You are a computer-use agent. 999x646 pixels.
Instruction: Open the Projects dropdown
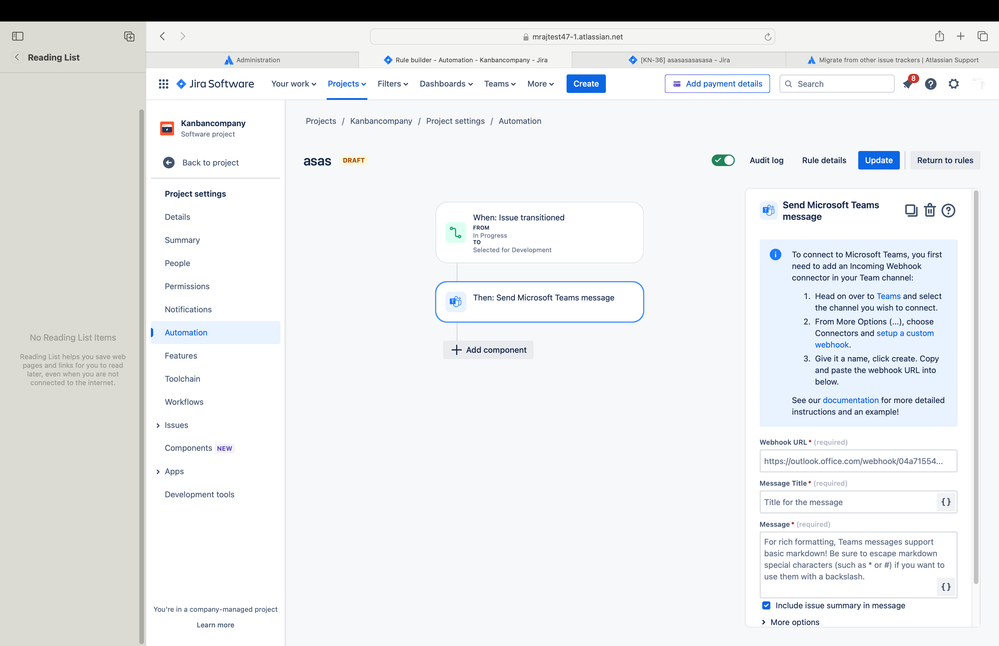pyautogui.click(x=347, y=83)
